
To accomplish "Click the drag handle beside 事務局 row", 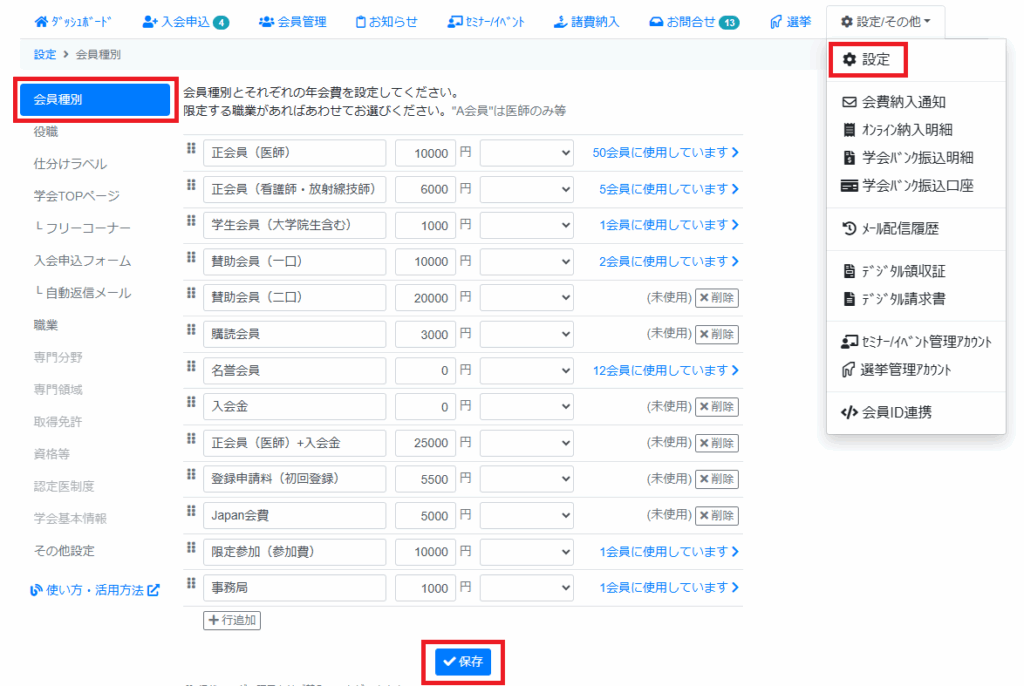I will [190, 583].
